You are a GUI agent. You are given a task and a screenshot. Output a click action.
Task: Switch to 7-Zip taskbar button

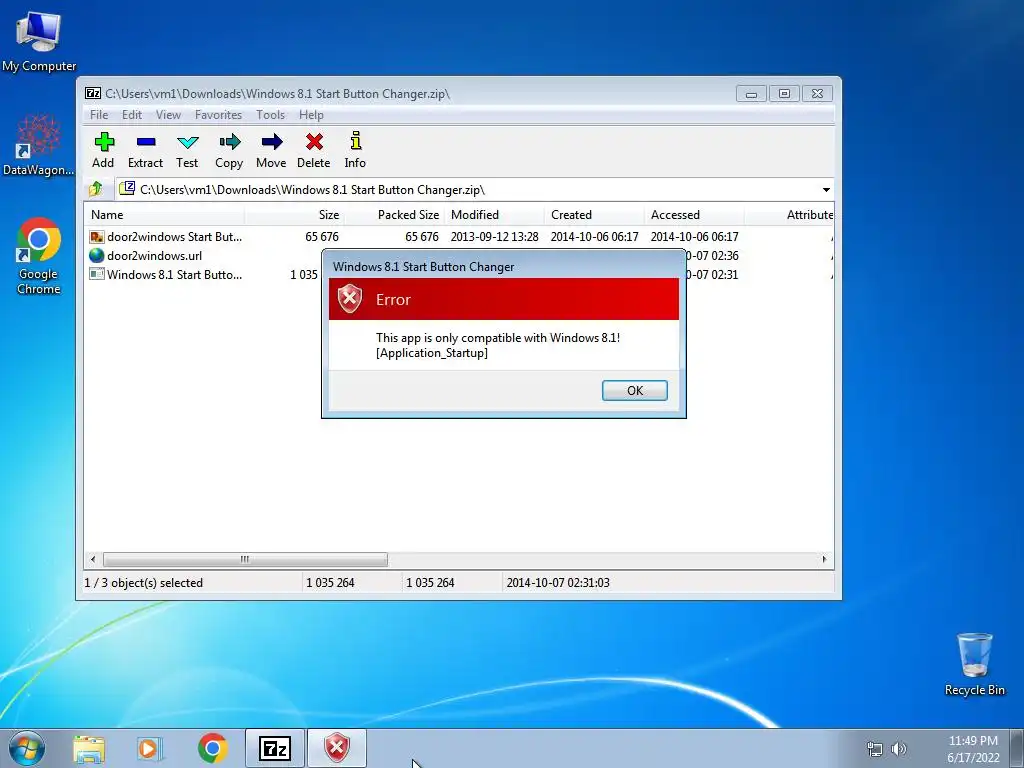[275, 748]
